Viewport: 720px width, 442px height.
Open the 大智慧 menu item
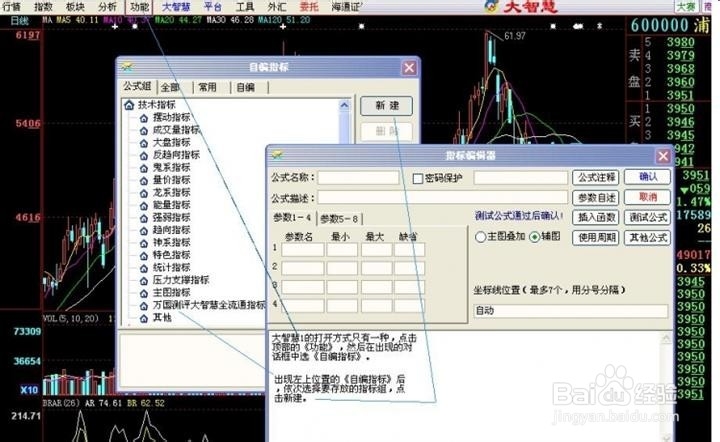click(x=176, y=7)
